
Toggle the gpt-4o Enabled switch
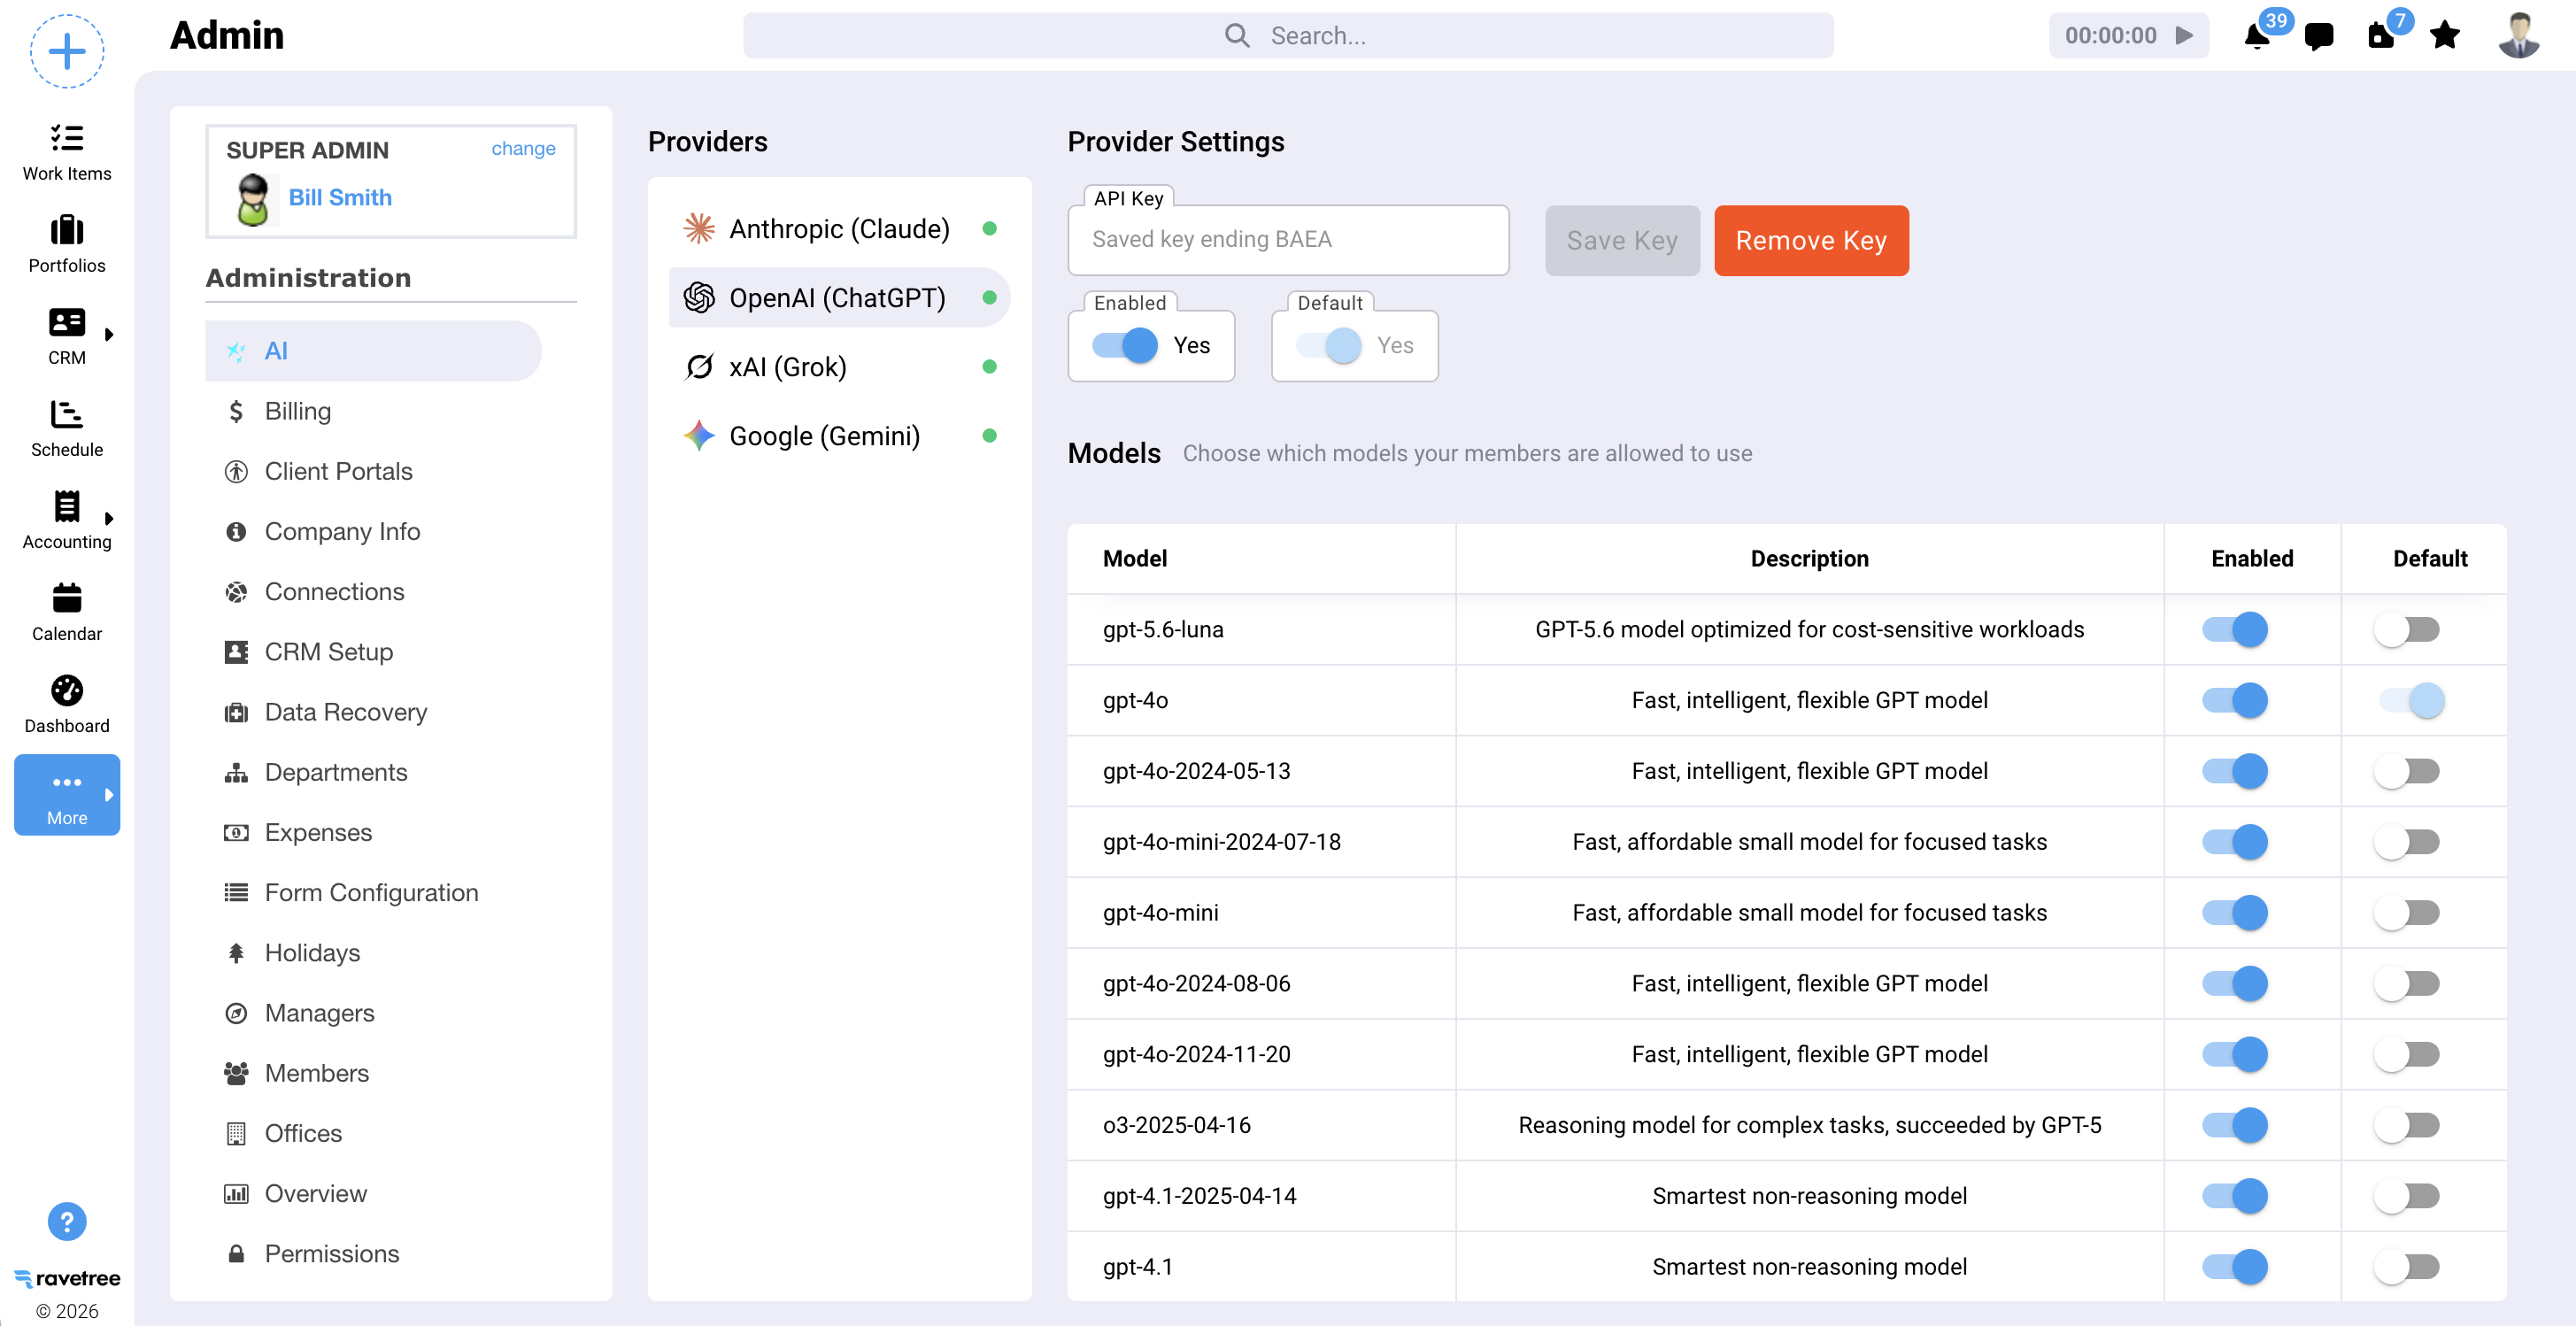[2235, 700]
